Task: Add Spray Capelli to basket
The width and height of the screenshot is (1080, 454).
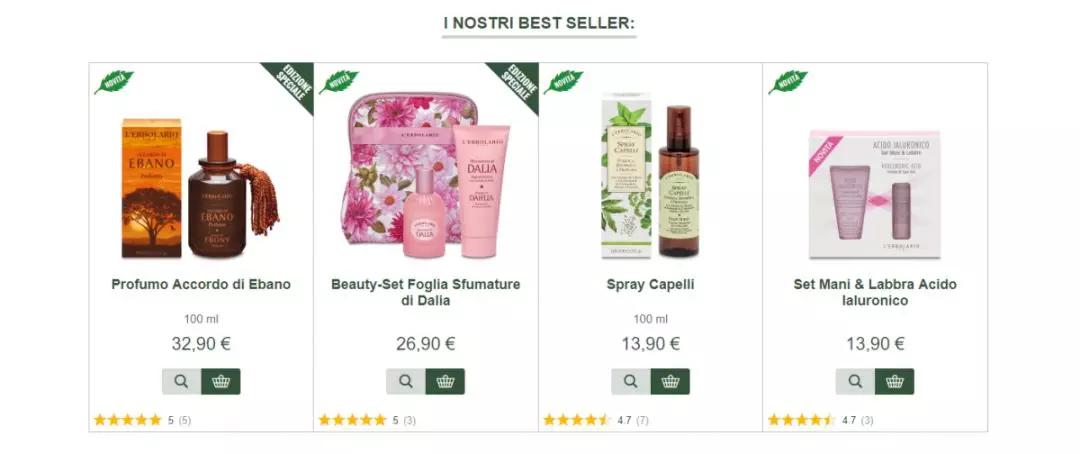Action: [x=670, y=382]
